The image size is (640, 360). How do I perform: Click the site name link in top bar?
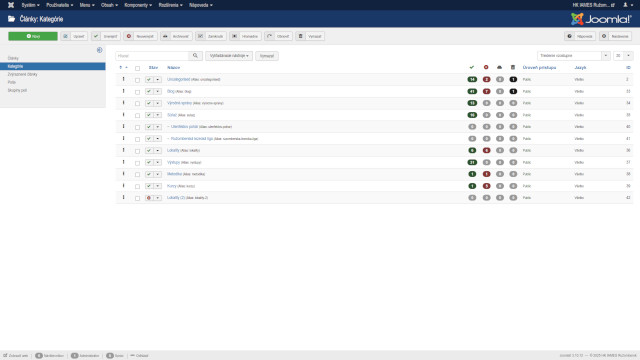pyautogui.click(x=593, y=5)
